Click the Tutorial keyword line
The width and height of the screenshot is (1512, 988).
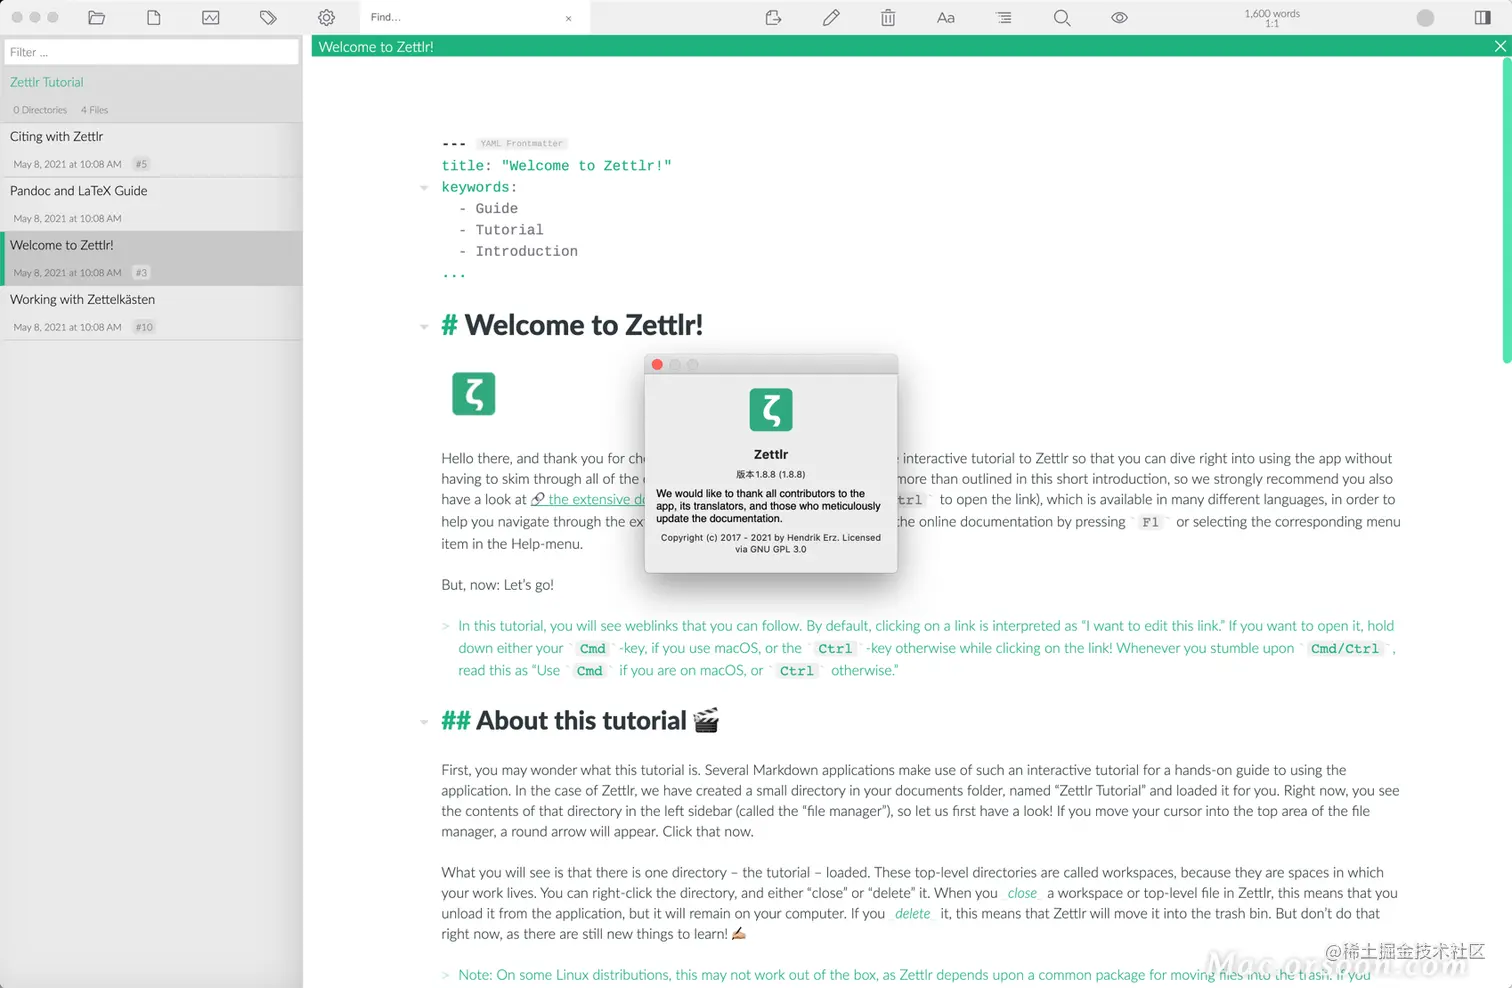501,230
